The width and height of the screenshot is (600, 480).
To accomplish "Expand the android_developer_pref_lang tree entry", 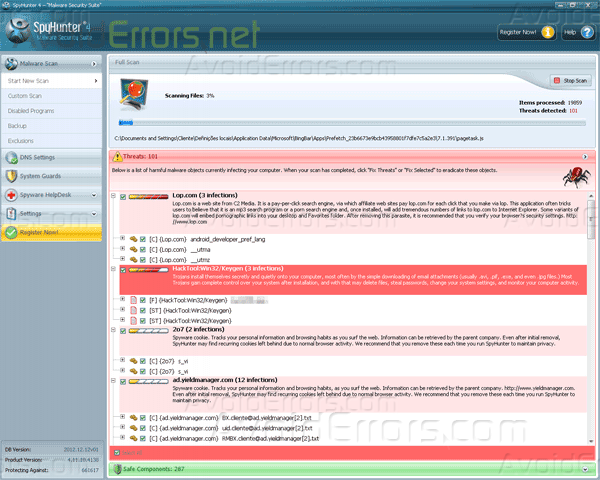I will [x=122, y=238].
